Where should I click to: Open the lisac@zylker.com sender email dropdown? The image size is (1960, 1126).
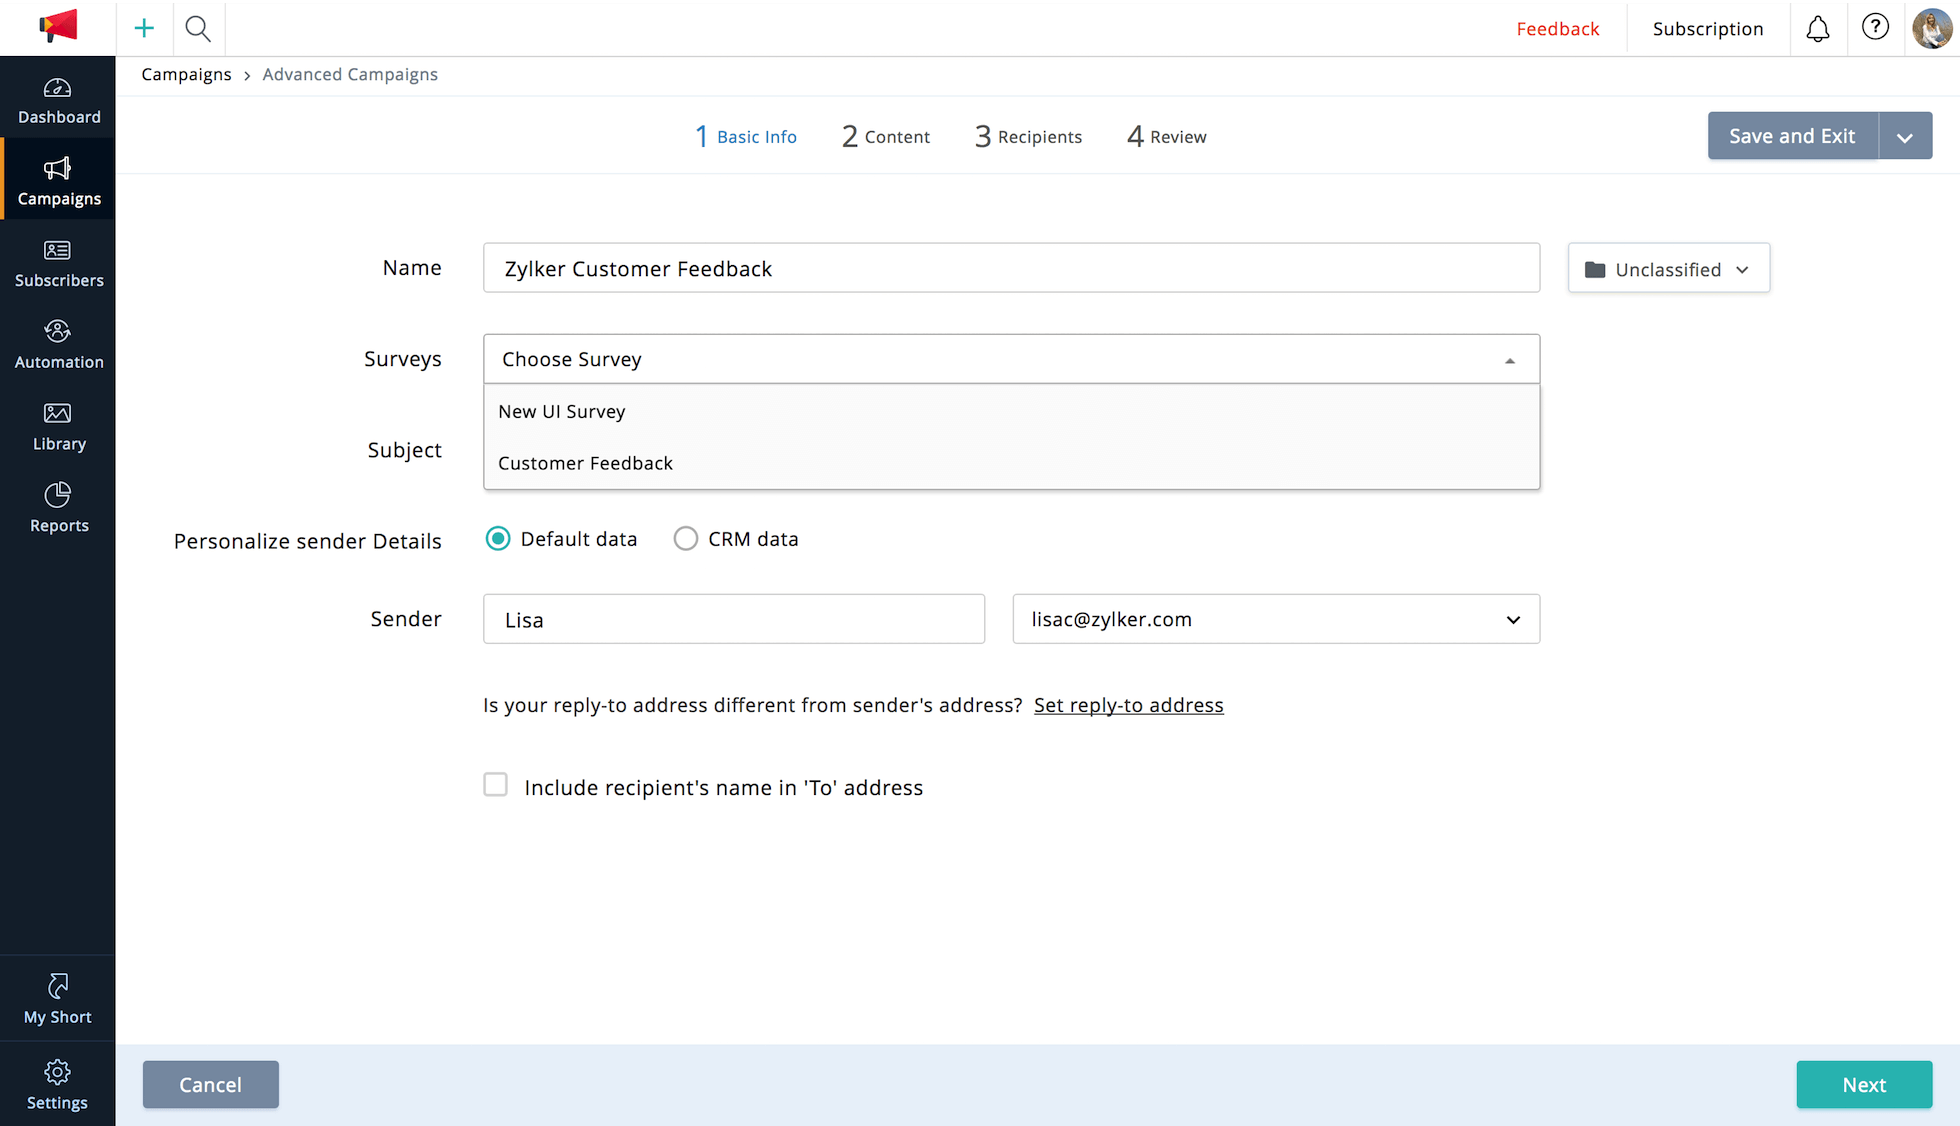1276,619
